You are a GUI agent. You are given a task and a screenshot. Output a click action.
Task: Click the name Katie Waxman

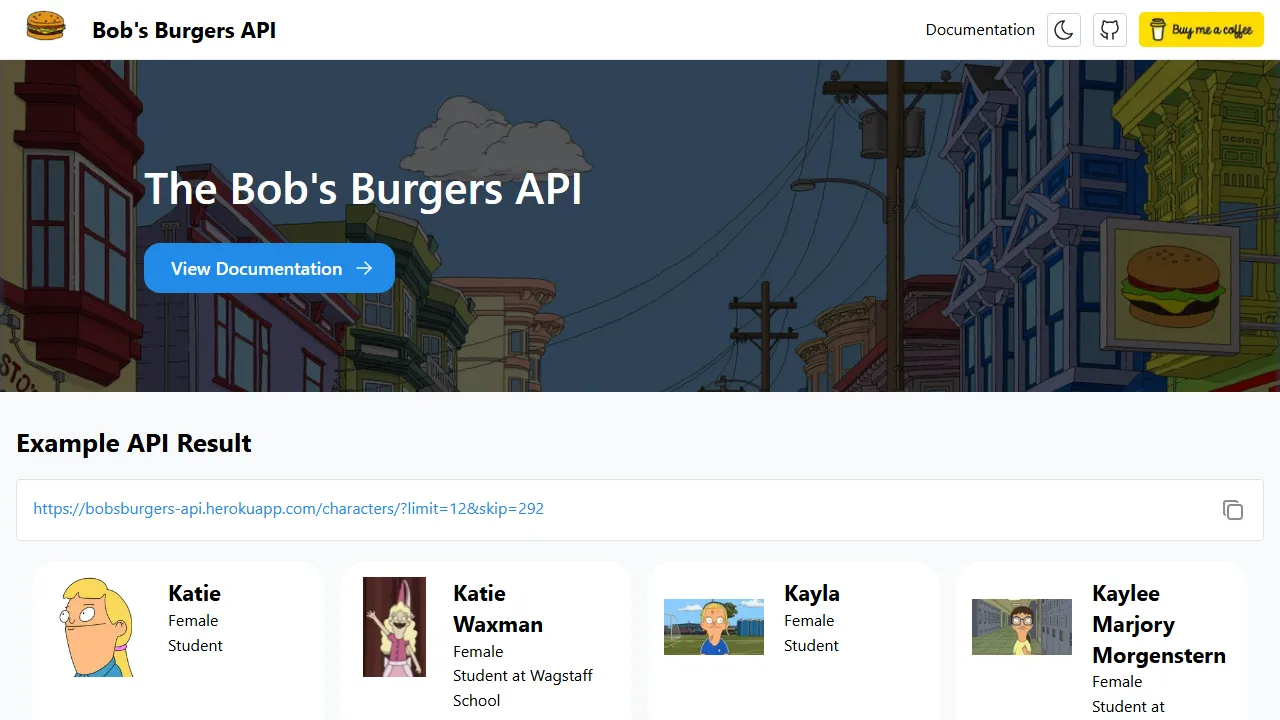coord(498,609)
